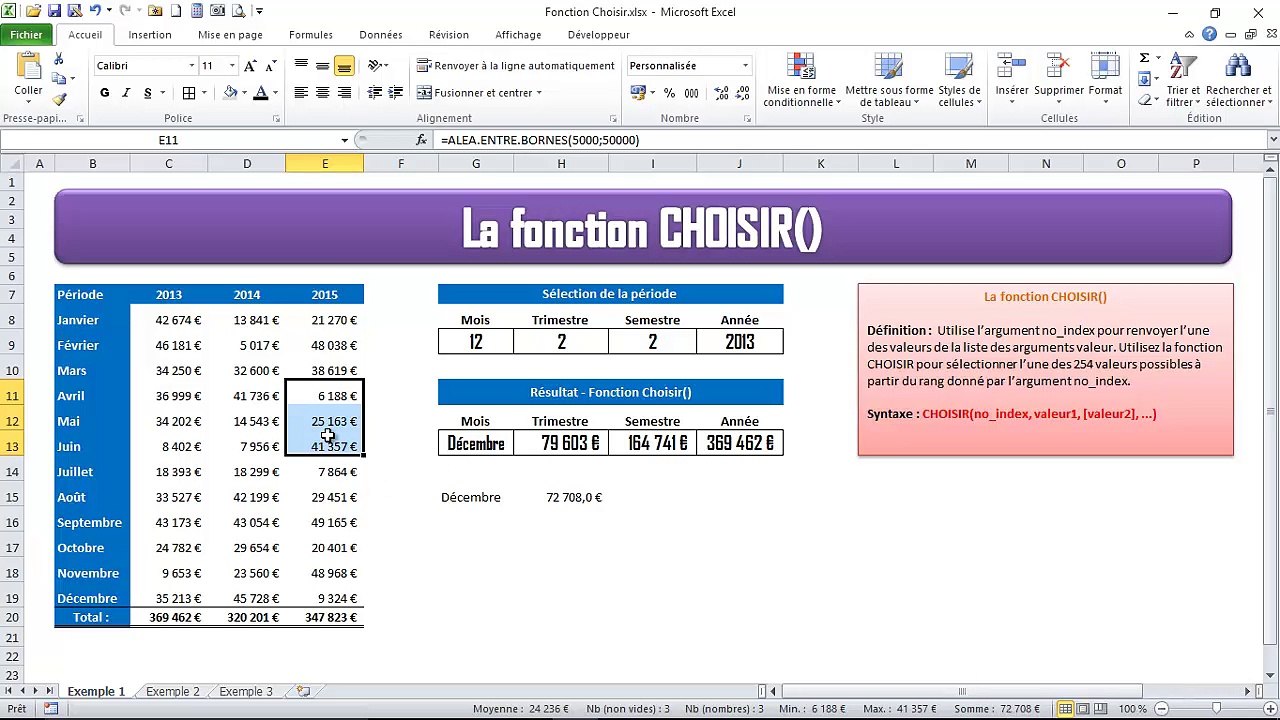Click the zoom out minus button
The width and height of the screenshot is (1280, 720).
(x=1162, y=709)
